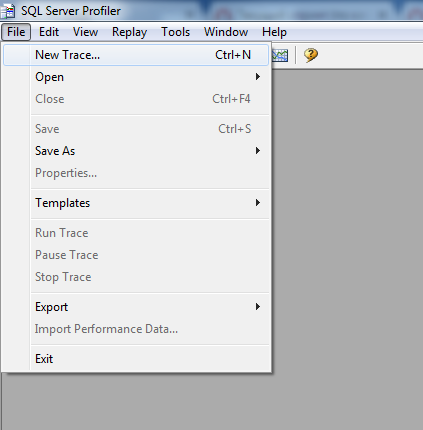This screenshot has width=423, height=430.
Task: Click the yellow Help question mark icon
Action: (x=311, y=55)
